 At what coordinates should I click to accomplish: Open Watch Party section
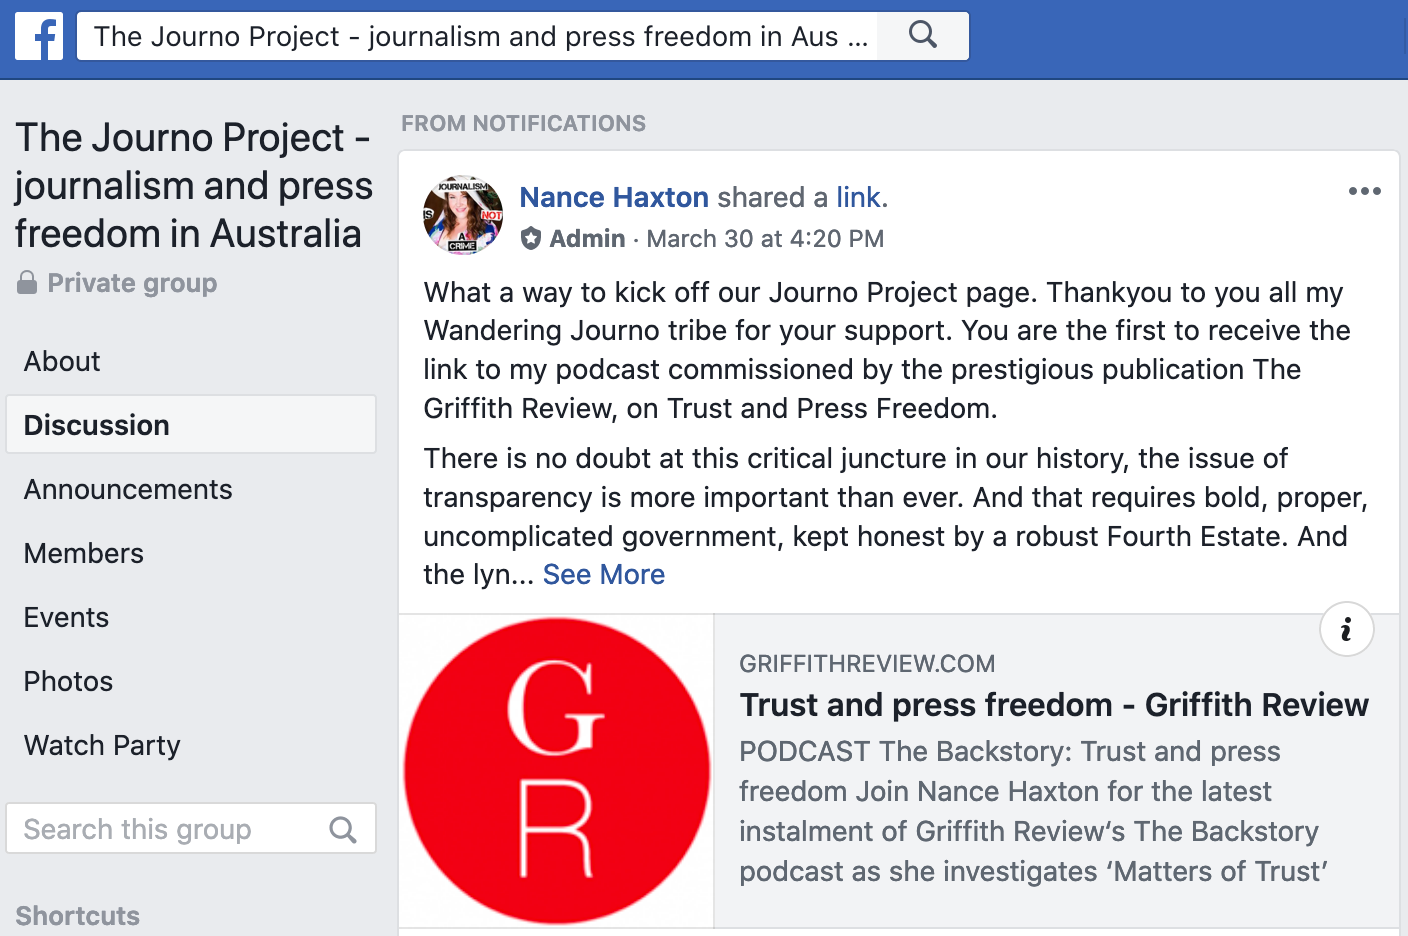tap(102, 745)
